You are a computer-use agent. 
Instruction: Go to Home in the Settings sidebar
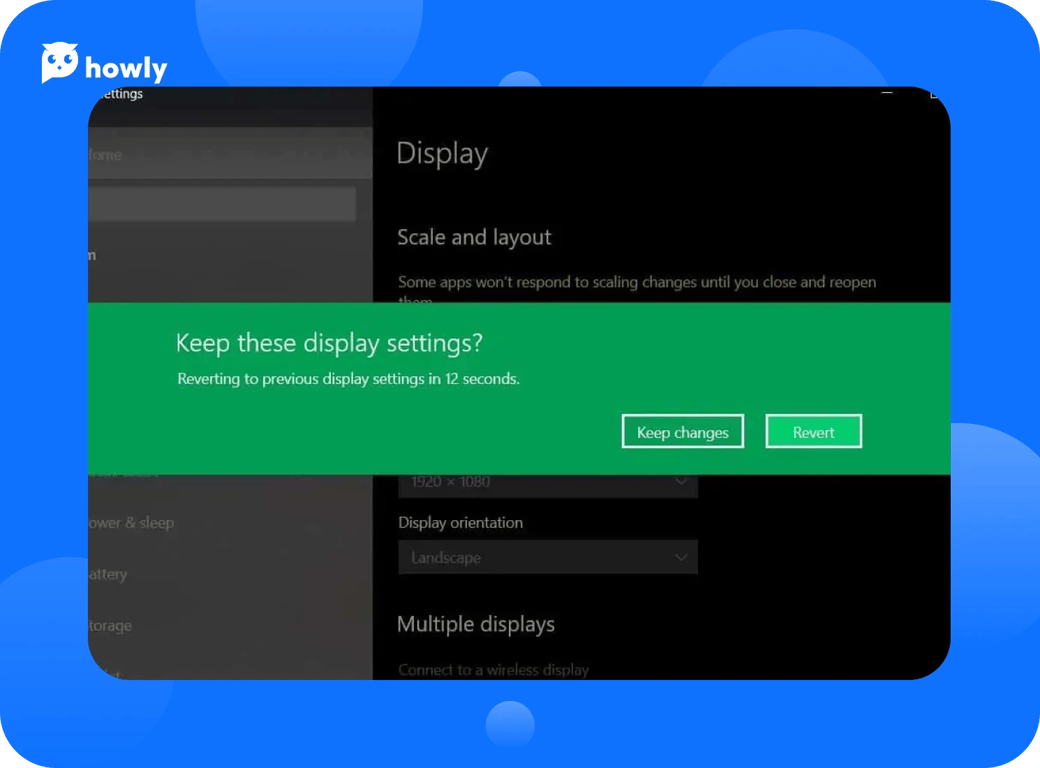pos(105,155)
